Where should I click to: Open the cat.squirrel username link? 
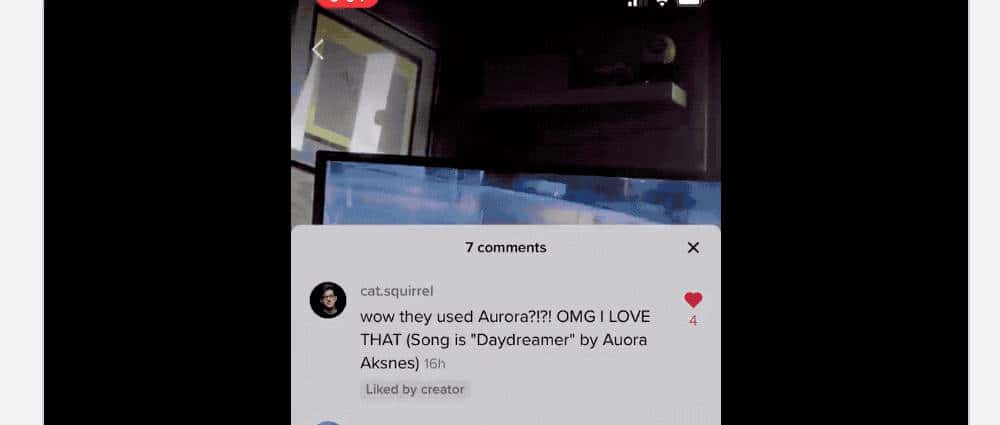tap(397, 291)
